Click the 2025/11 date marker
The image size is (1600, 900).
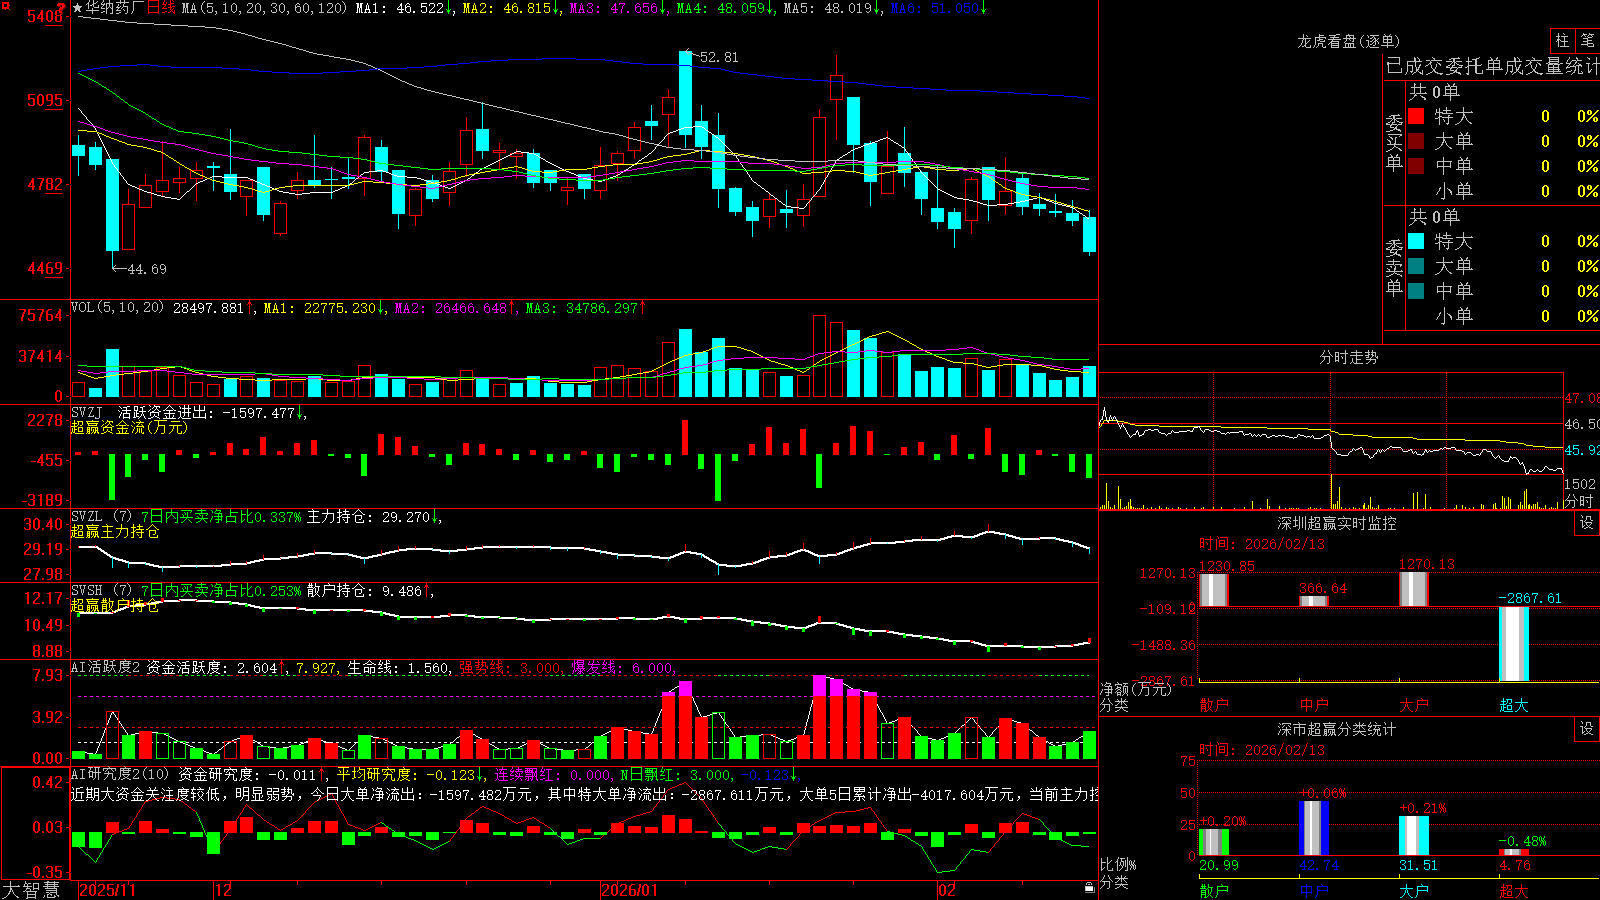[107, 890]
